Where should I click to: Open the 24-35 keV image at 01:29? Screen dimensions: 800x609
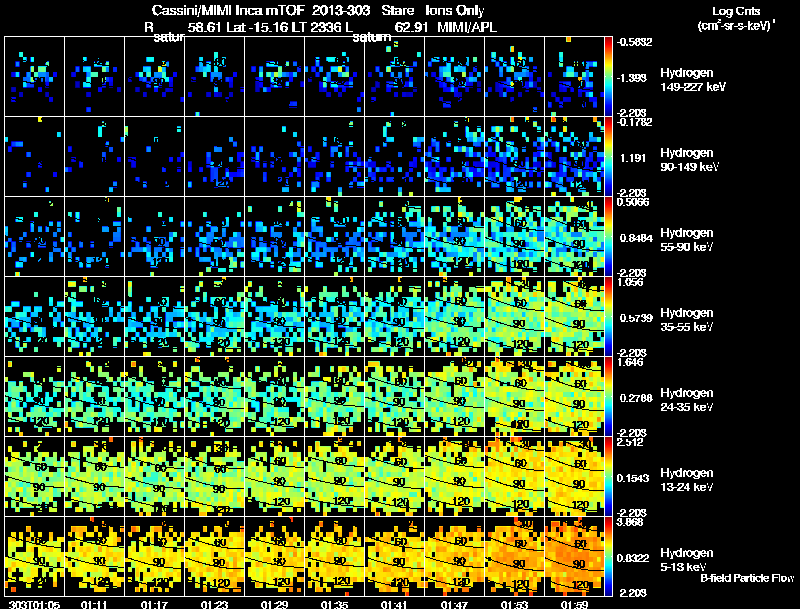tap(274, 397)
